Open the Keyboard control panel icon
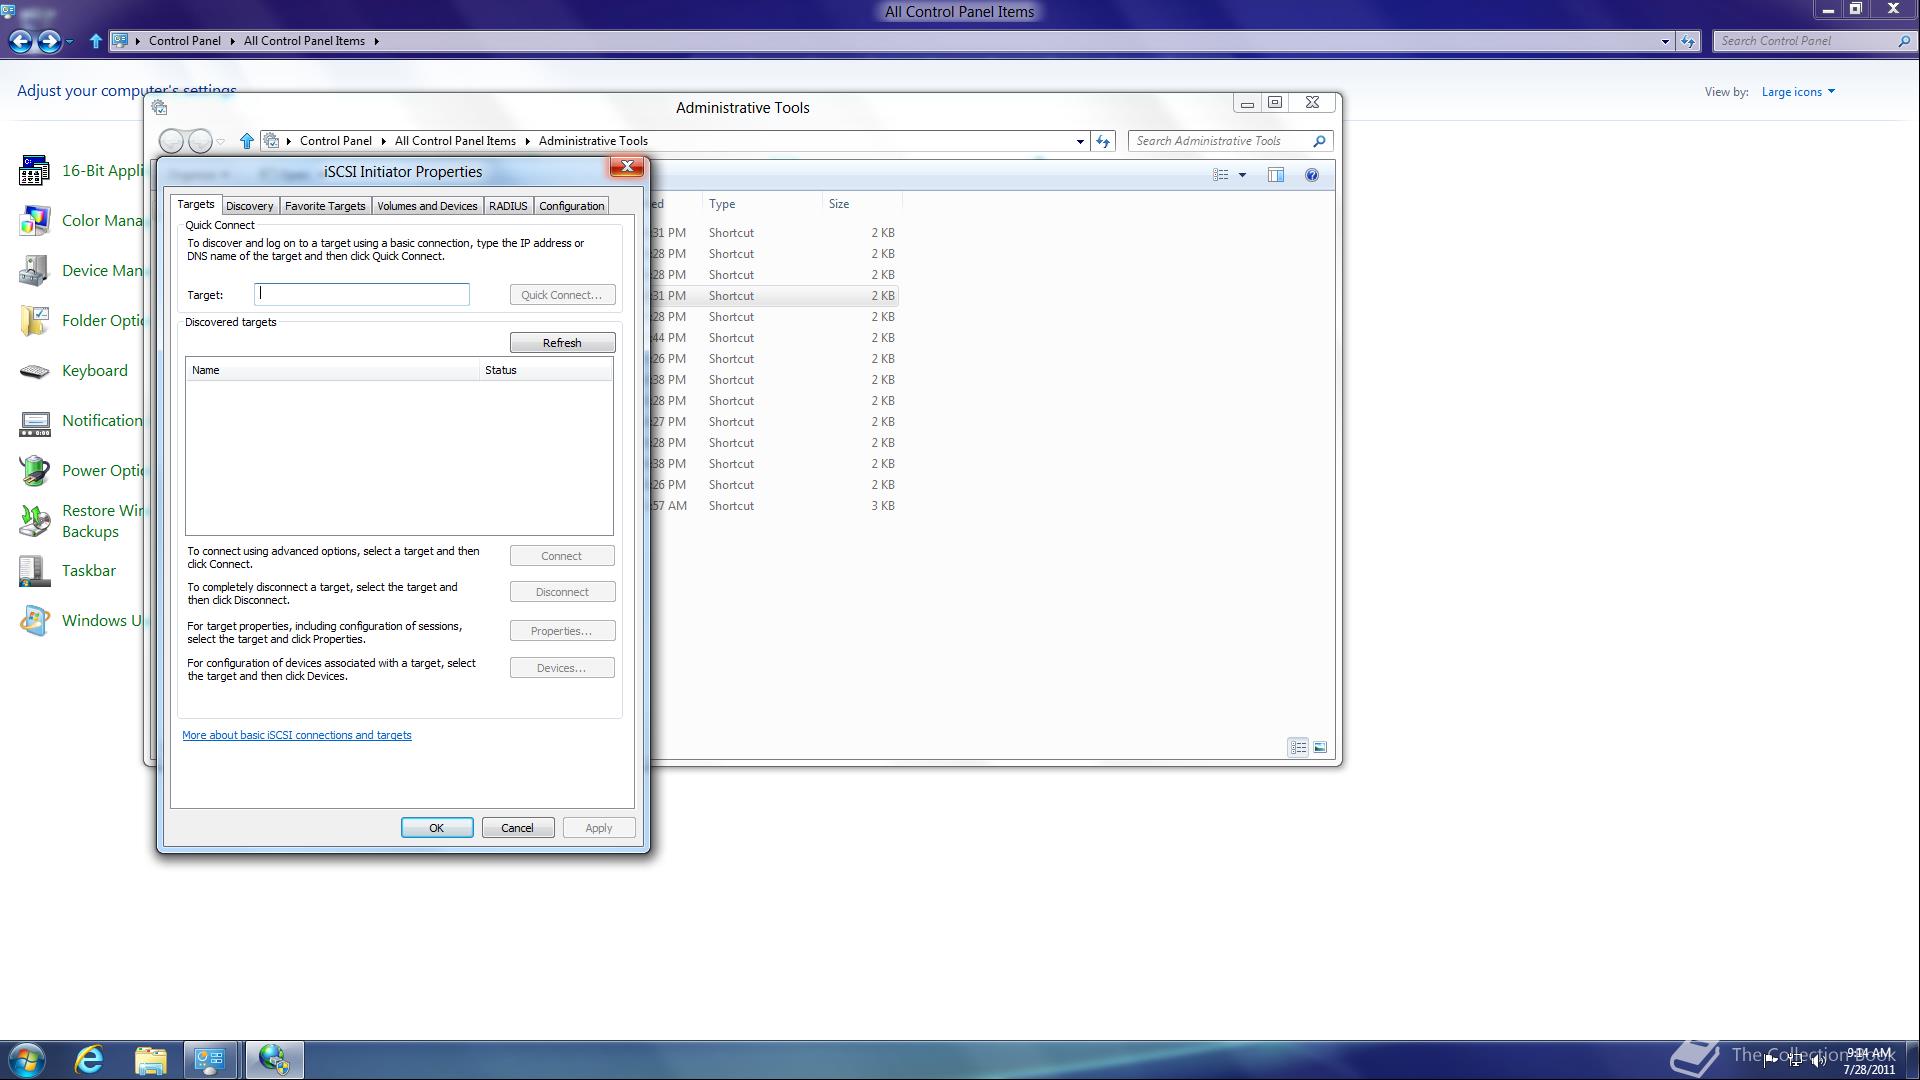1920x1080 pixels. click(35, 371)
